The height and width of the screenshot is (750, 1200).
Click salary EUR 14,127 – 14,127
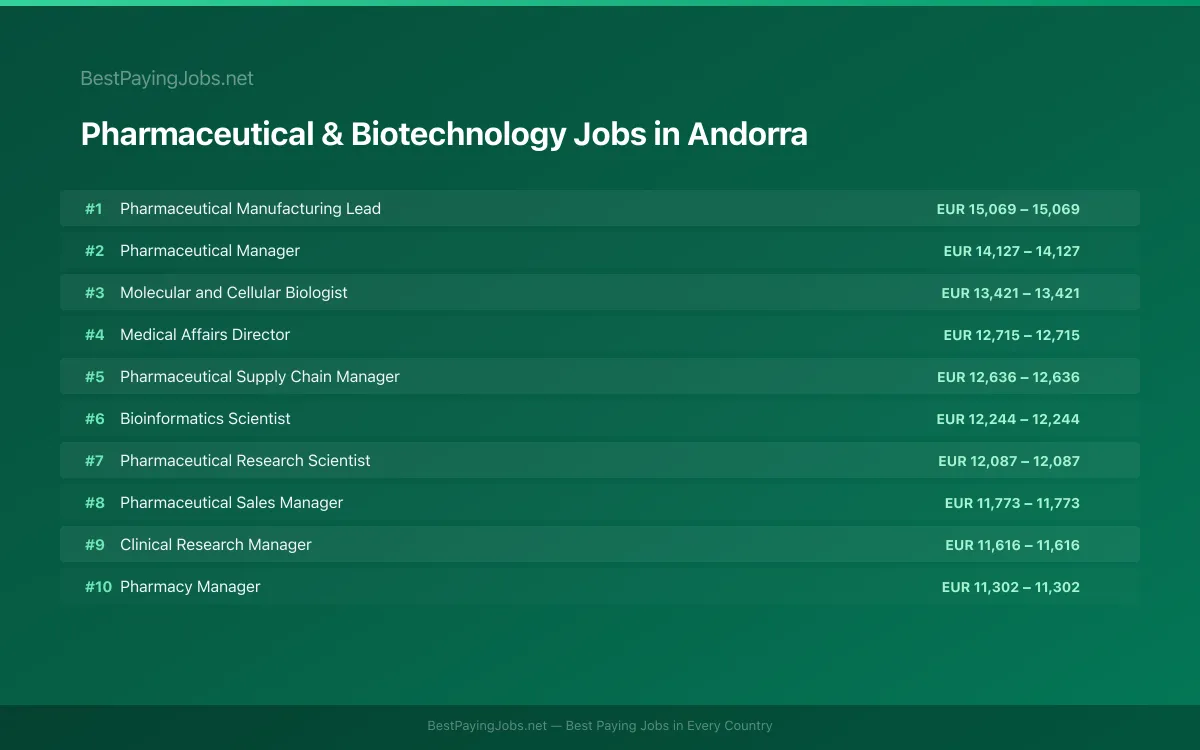coord(1012,251)
